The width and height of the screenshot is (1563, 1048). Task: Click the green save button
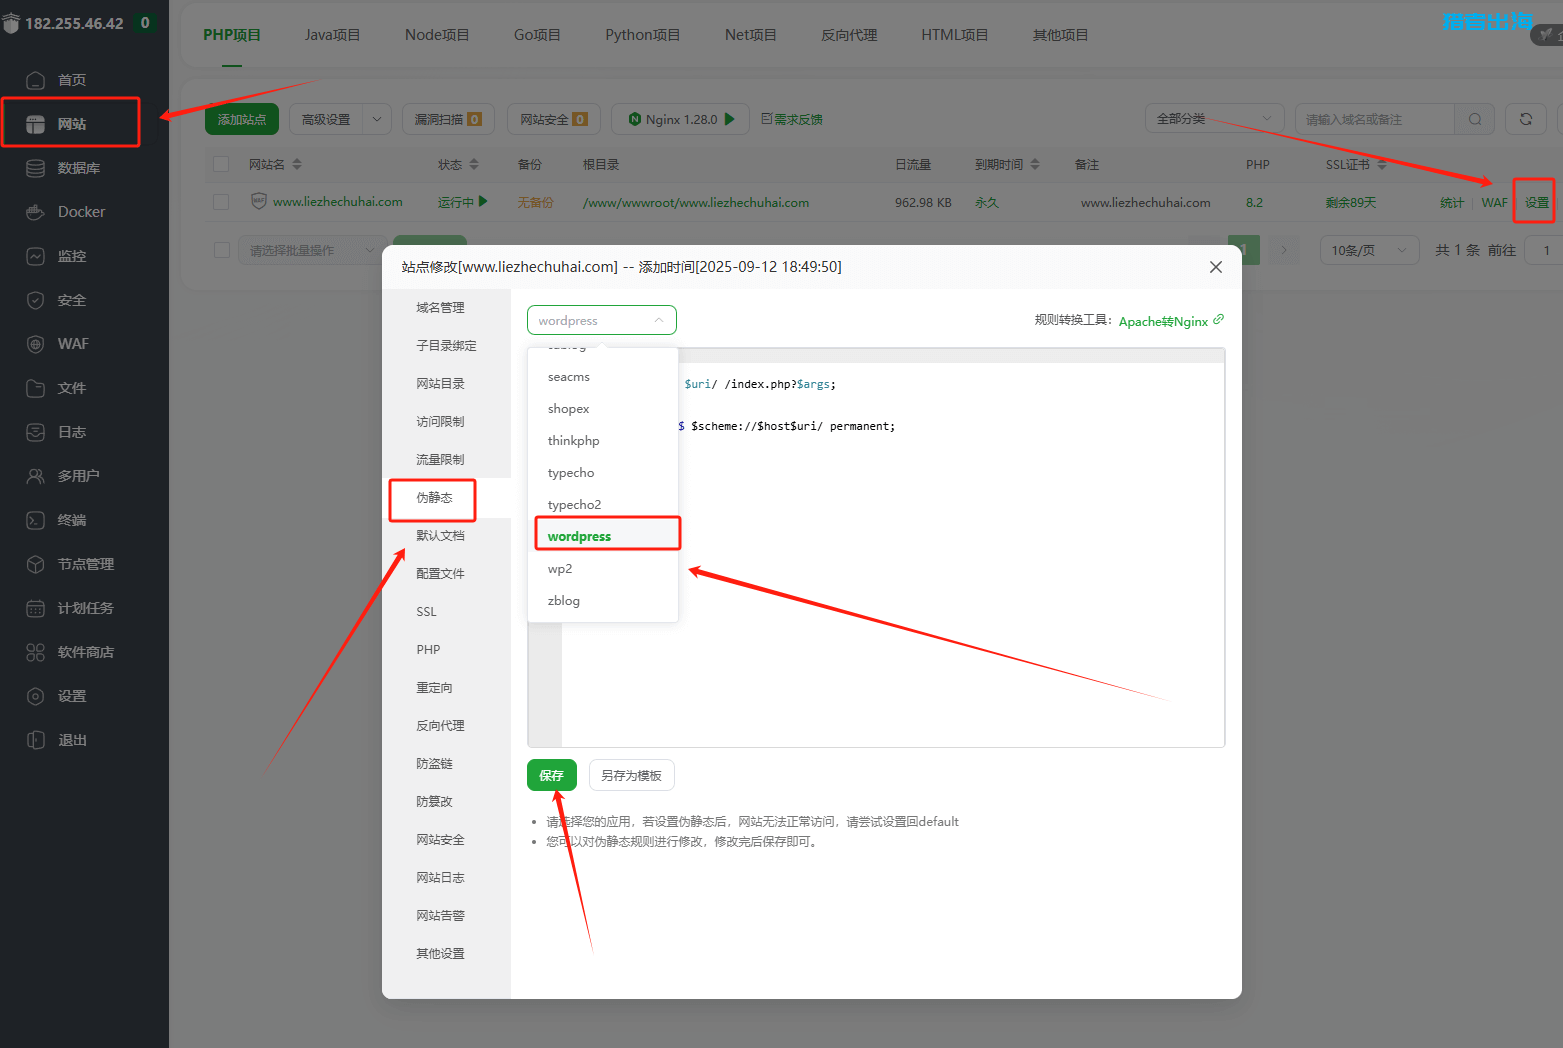click(x=551, y=776)
